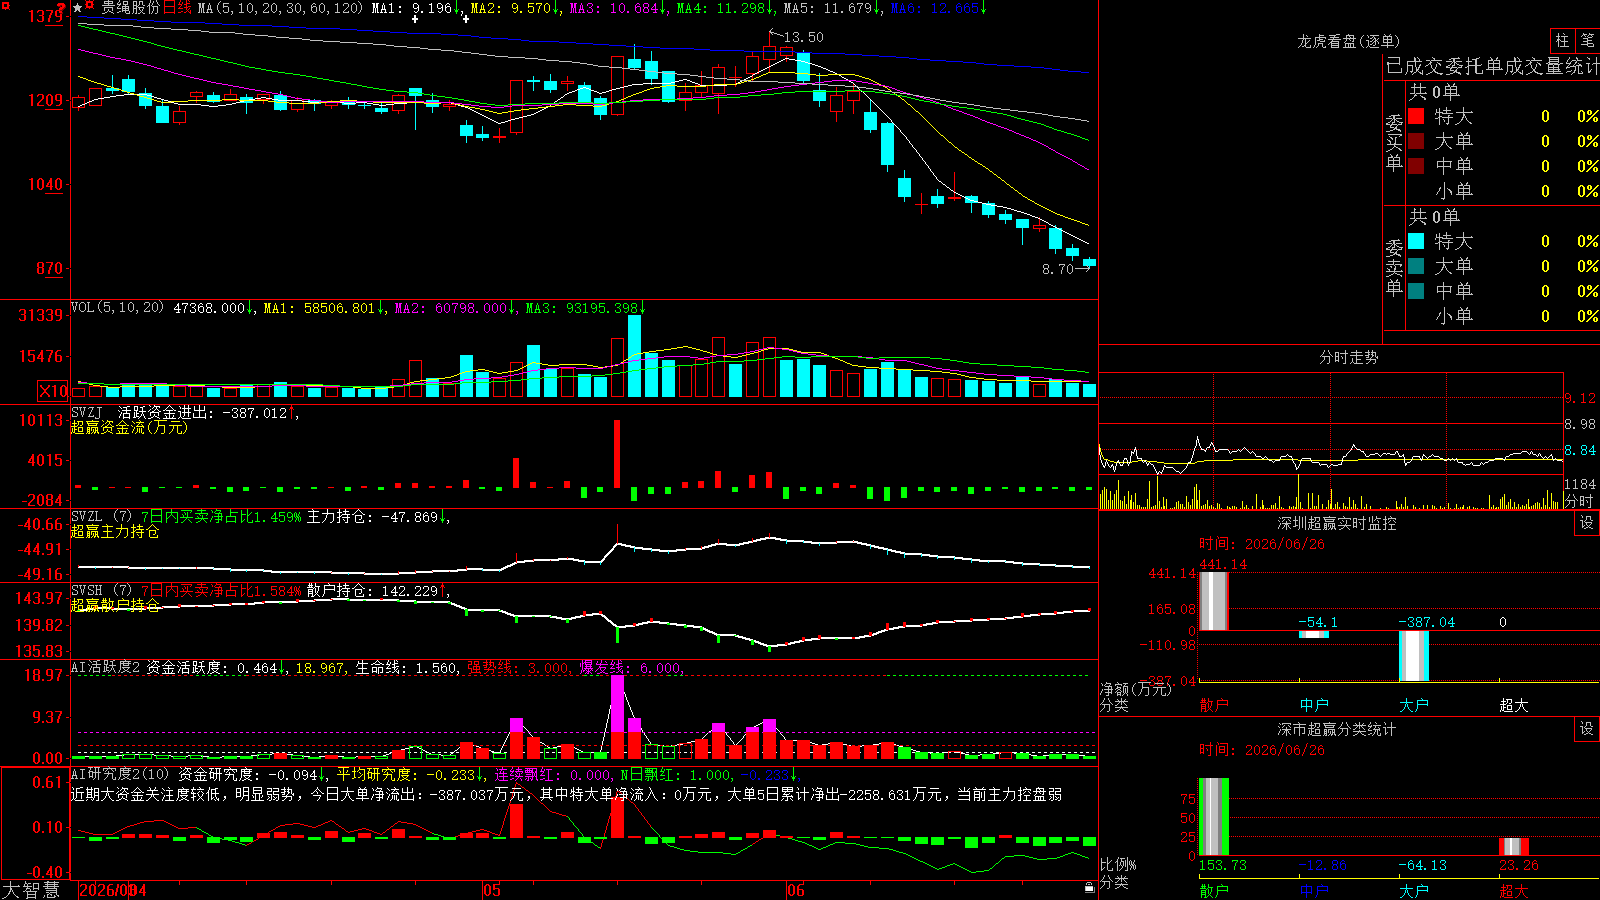Open 设 settings for 深圳超赢实时监控
1600x900 pixels.
click(1587, 523)
